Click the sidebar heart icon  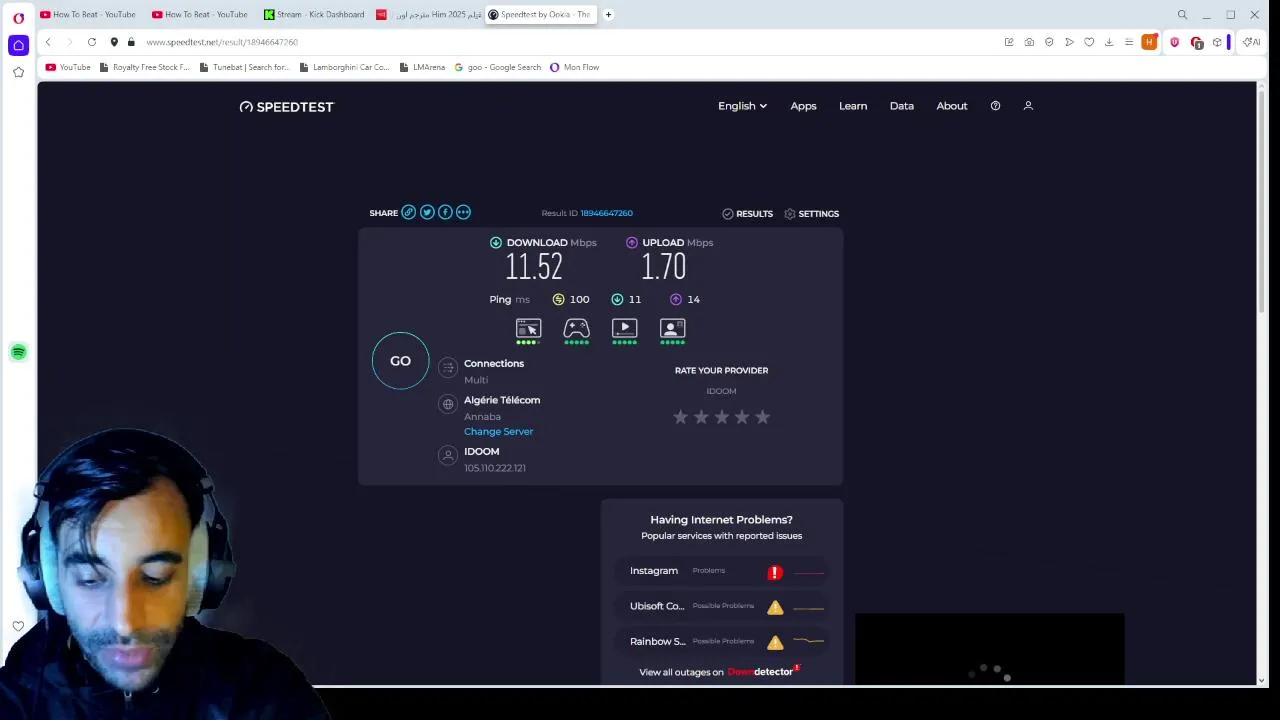(18, 626)
